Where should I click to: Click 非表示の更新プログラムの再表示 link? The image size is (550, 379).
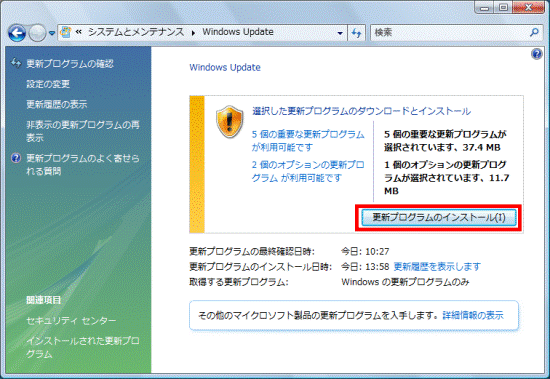tap(83, 131)
